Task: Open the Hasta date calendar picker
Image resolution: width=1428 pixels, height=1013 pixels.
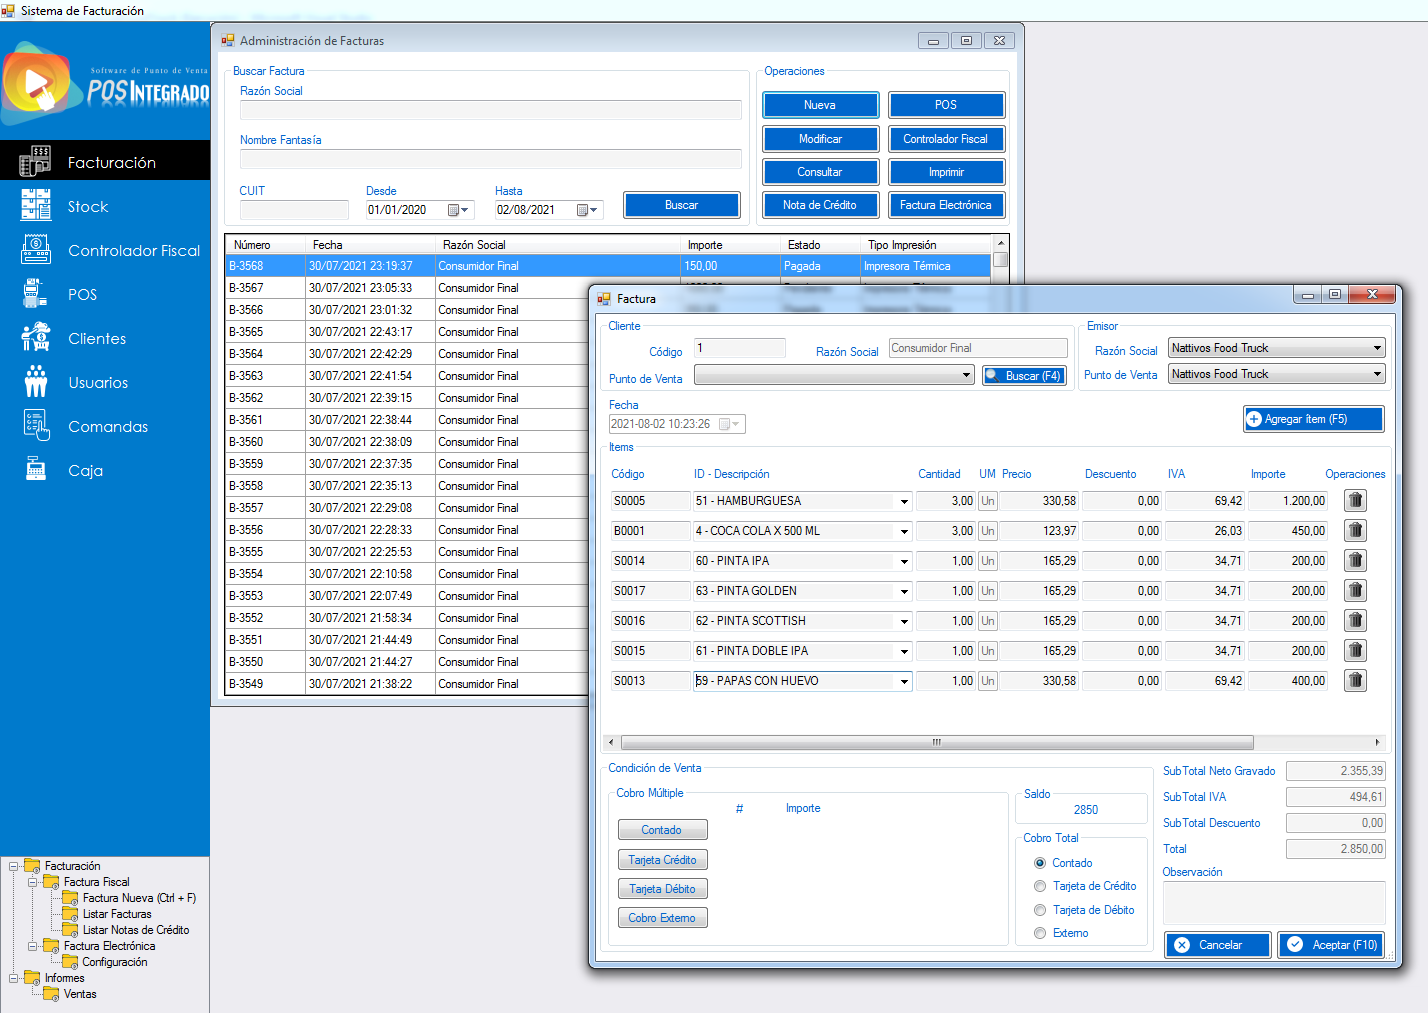Action: click(x=587, y=210)
